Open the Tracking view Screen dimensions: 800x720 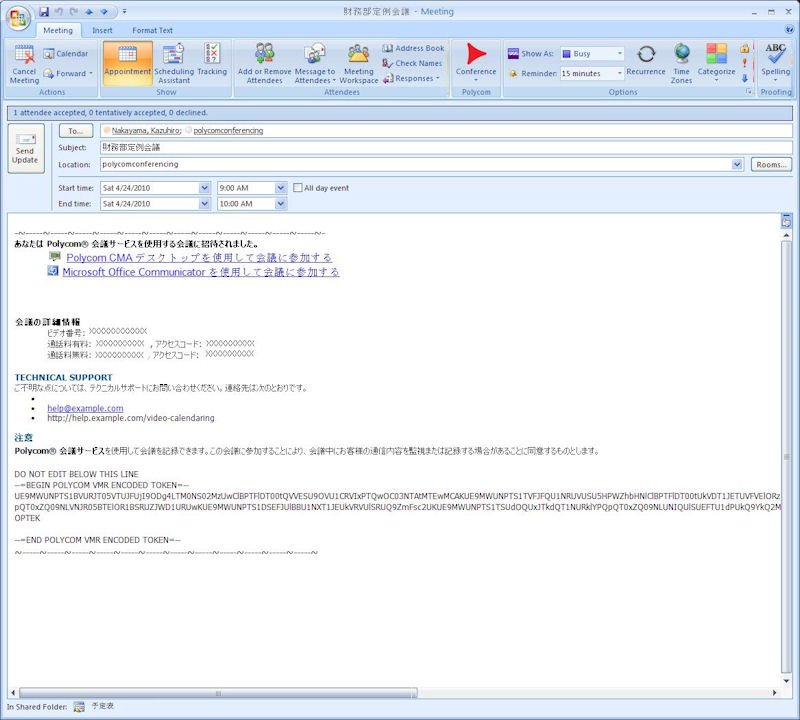[x=212, y=60]
